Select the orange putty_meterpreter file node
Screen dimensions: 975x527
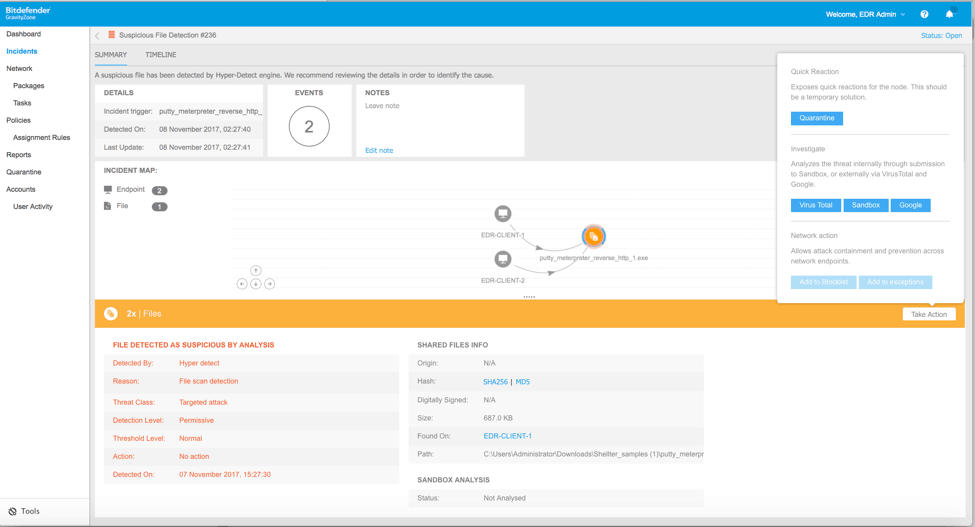(x=593, y=236)
